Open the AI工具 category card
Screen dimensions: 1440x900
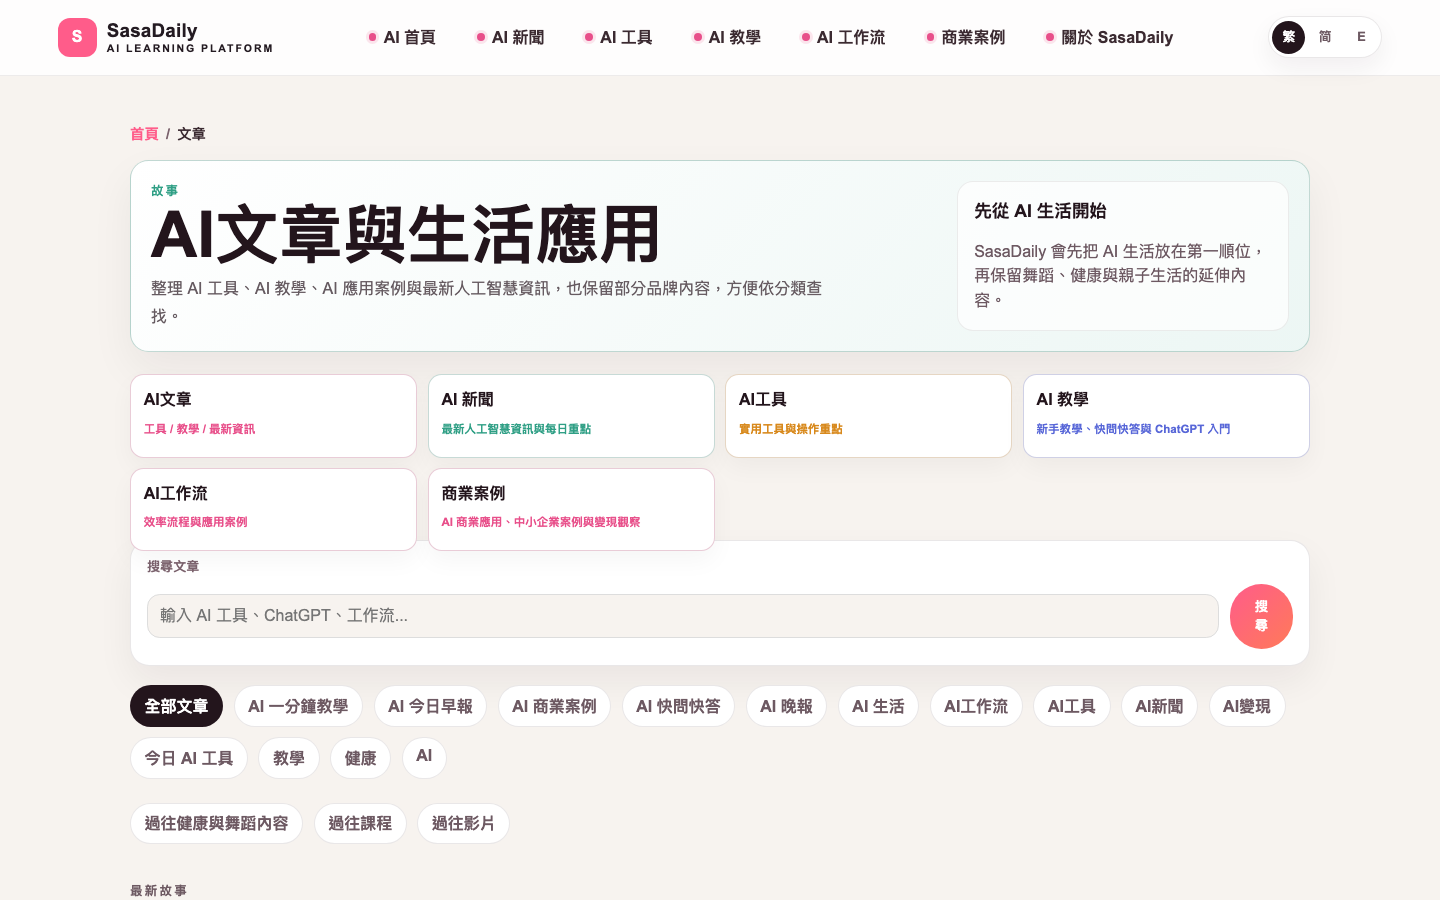[868, 416]
